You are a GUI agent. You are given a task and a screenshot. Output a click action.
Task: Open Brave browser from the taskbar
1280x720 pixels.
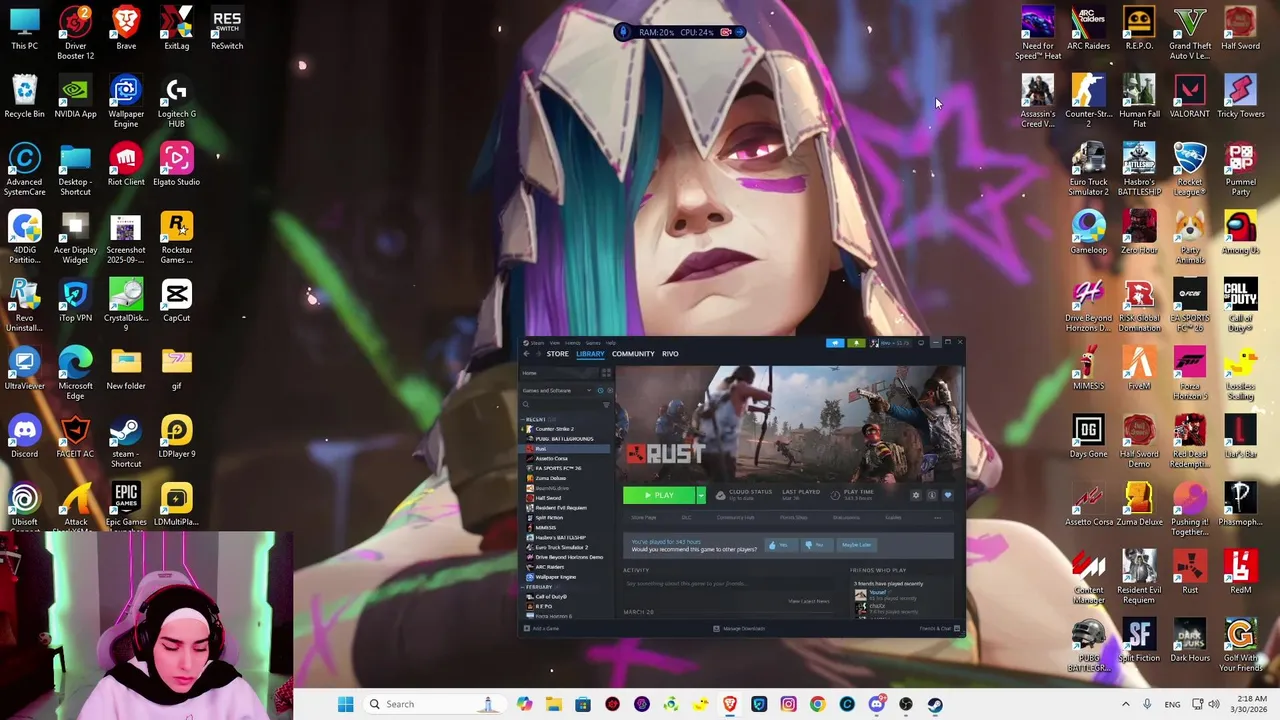pos(730,704)
